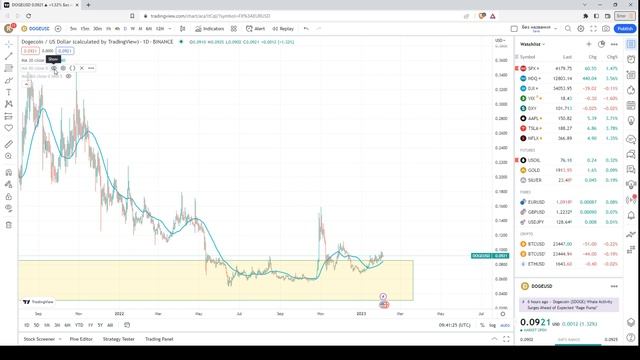Image resolution: width=640 pixels, height=360 pixels.
Task: Toggle magnet mode in left toolbar
Action: click(x=9, y=172)
